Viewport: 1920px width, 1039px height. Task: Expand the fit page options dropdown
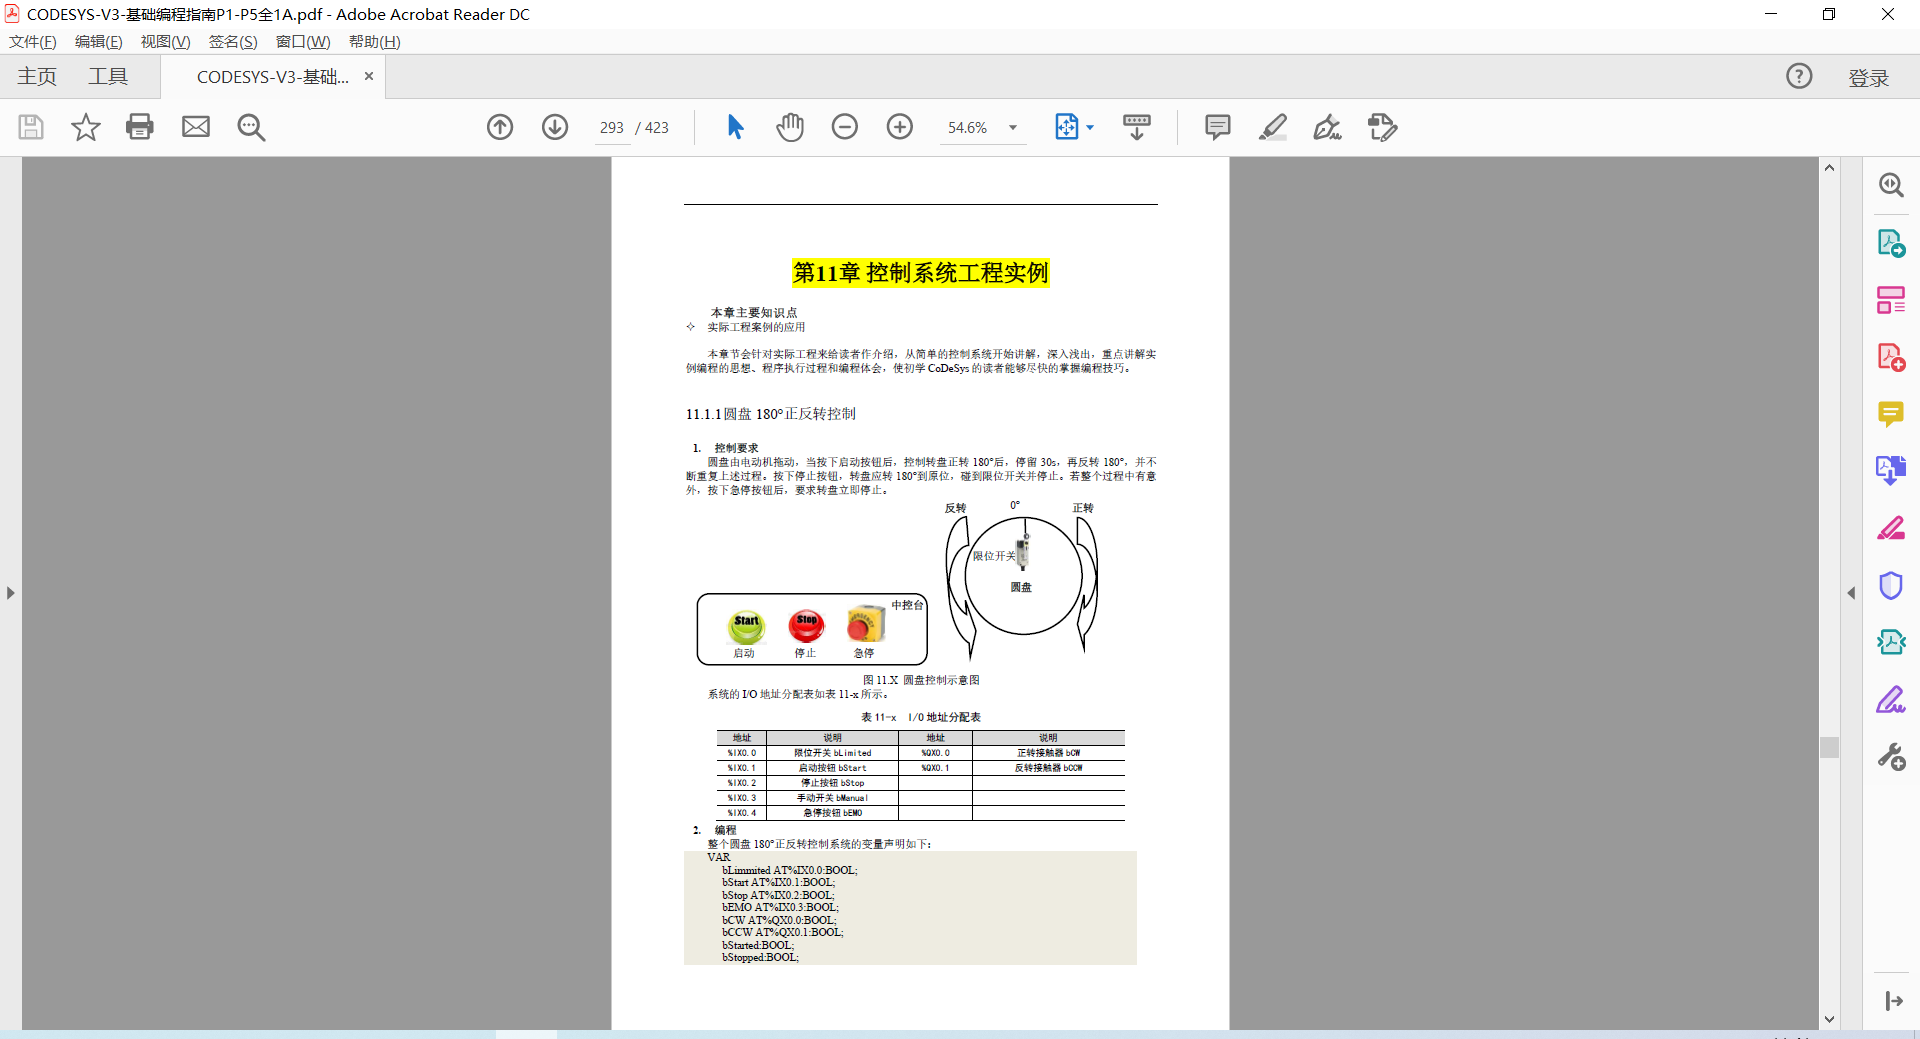1090,128
